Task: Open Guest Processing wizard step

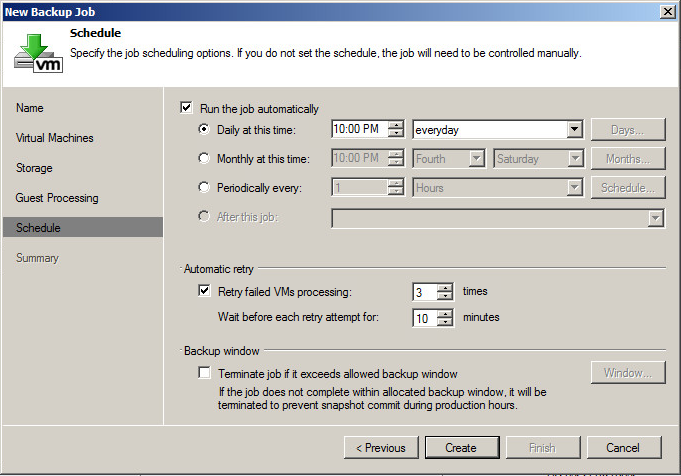Action: tap(57, 198)
